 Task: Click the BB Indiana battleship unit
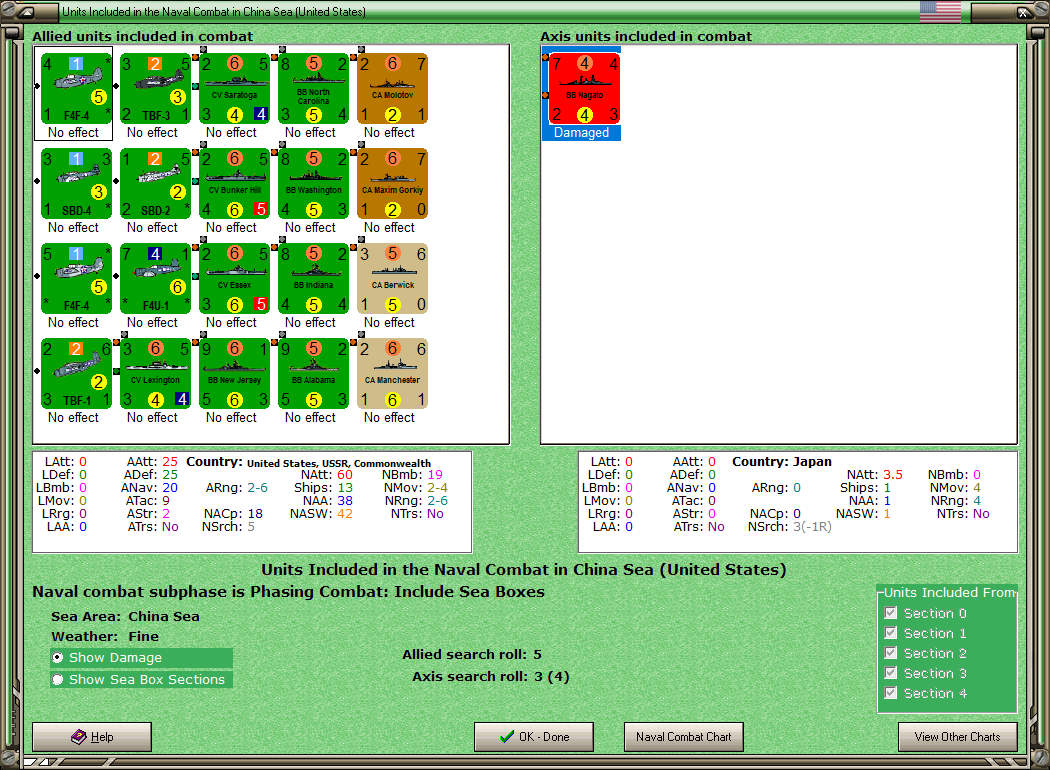tap(313, 279)
